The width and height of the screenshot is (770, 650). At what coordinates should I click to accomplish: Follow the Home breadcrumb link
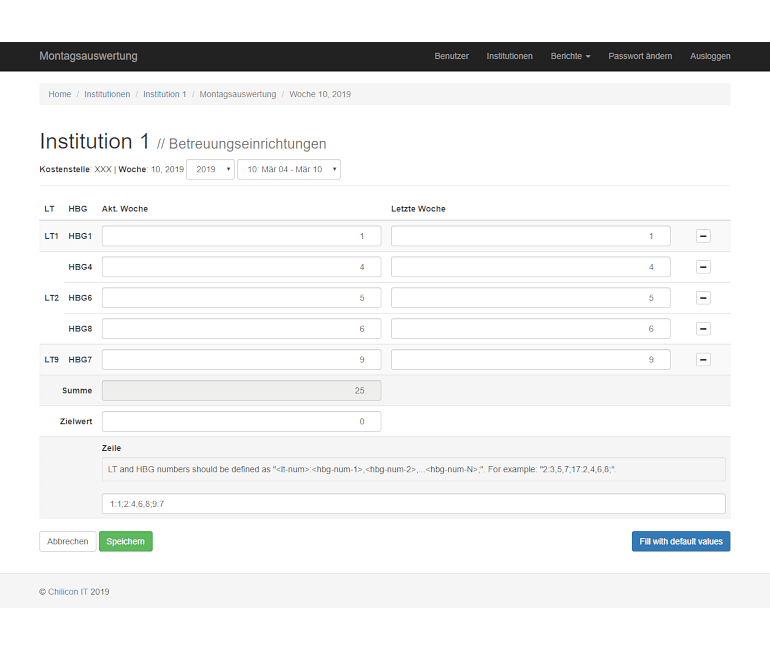coord(60,94)
